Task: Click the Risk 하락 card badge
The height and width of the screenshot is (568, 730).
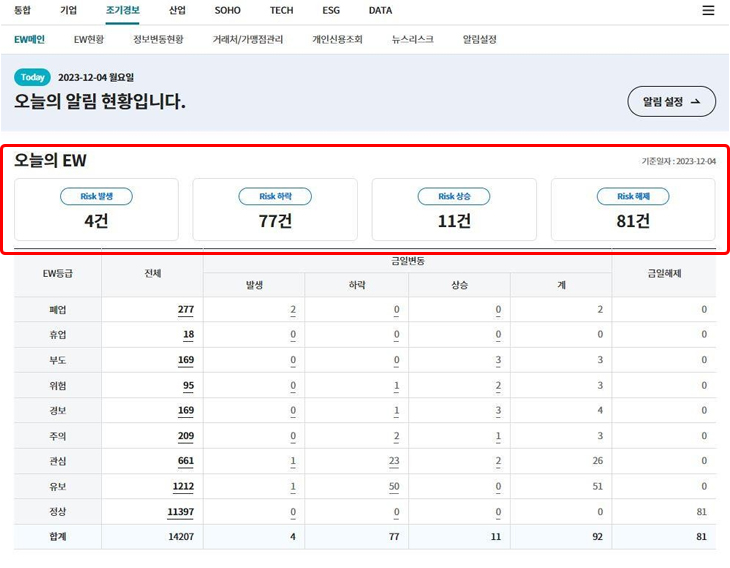Action: (275, 197)
